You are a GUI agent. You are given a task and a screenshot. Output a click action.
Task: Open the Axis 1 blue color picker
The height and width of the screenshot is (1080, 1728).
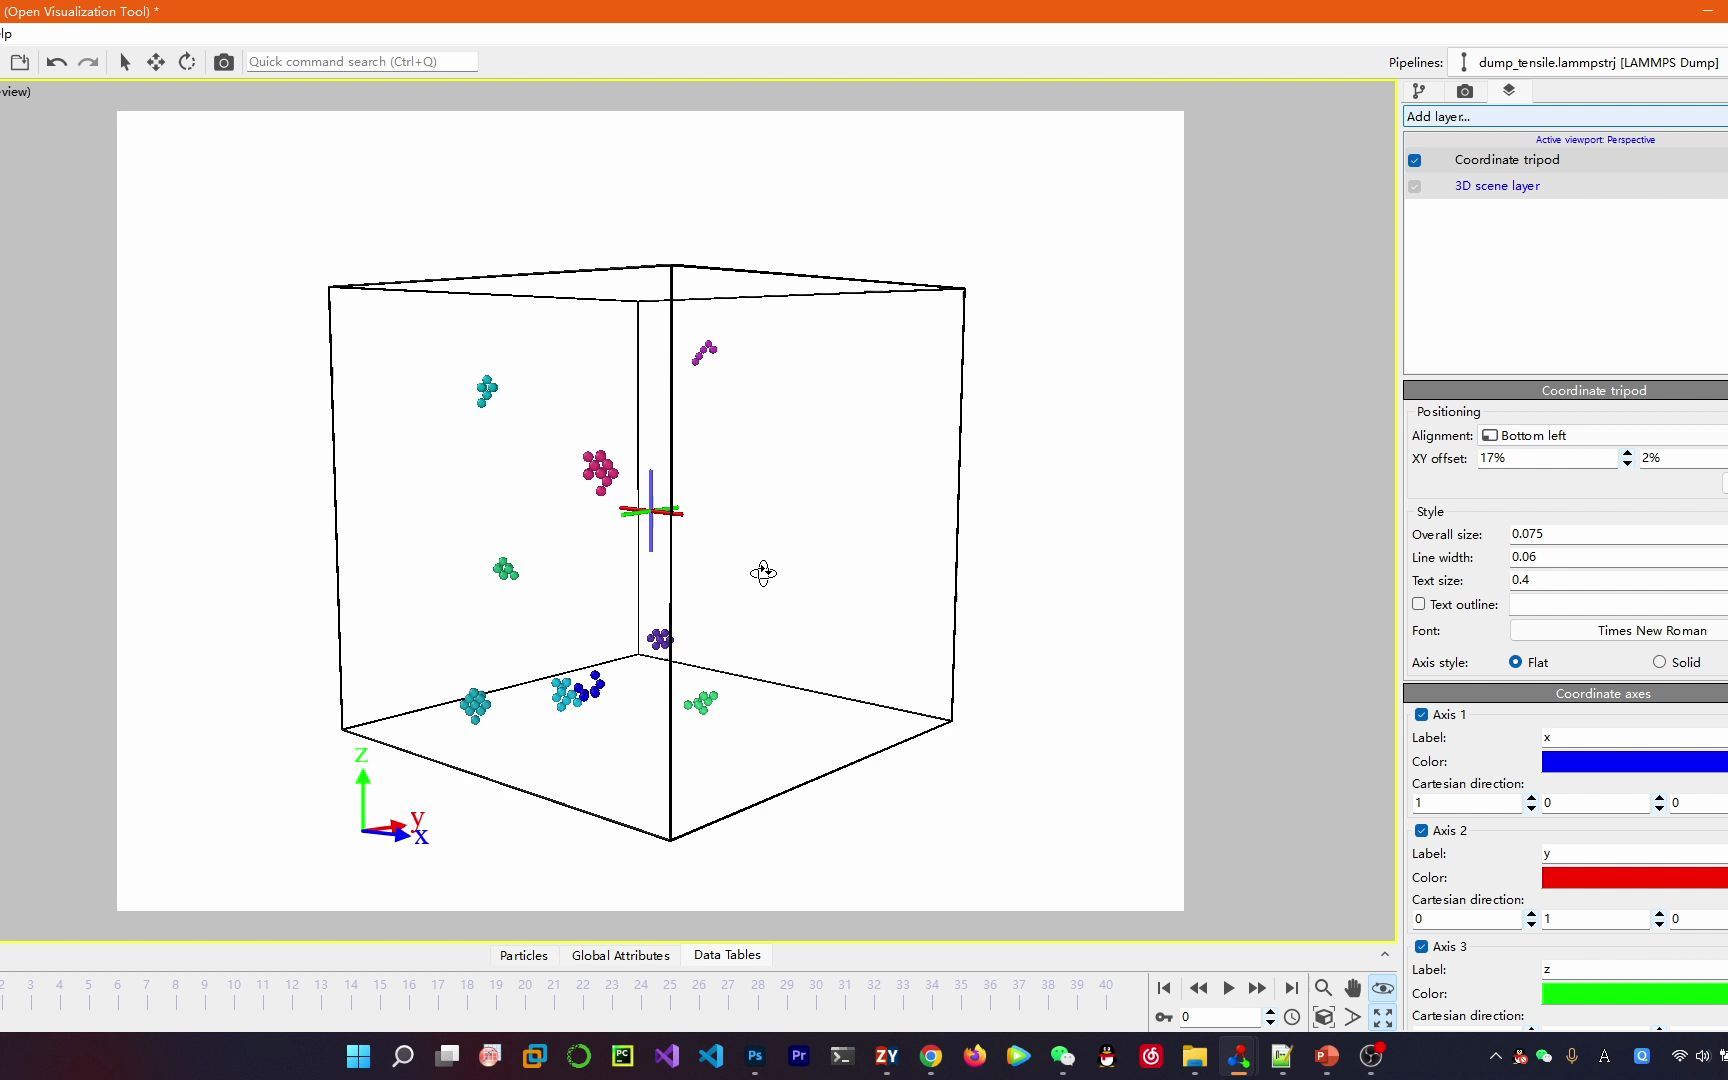pos(1635,762)
